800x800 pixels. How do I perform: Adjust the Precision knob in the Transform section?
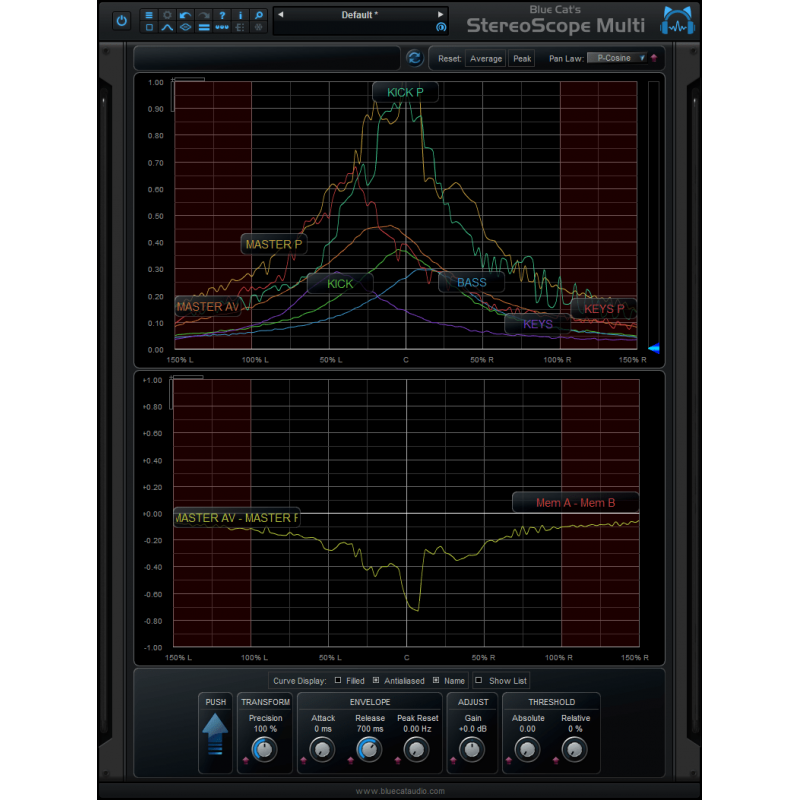click(265, 750)
